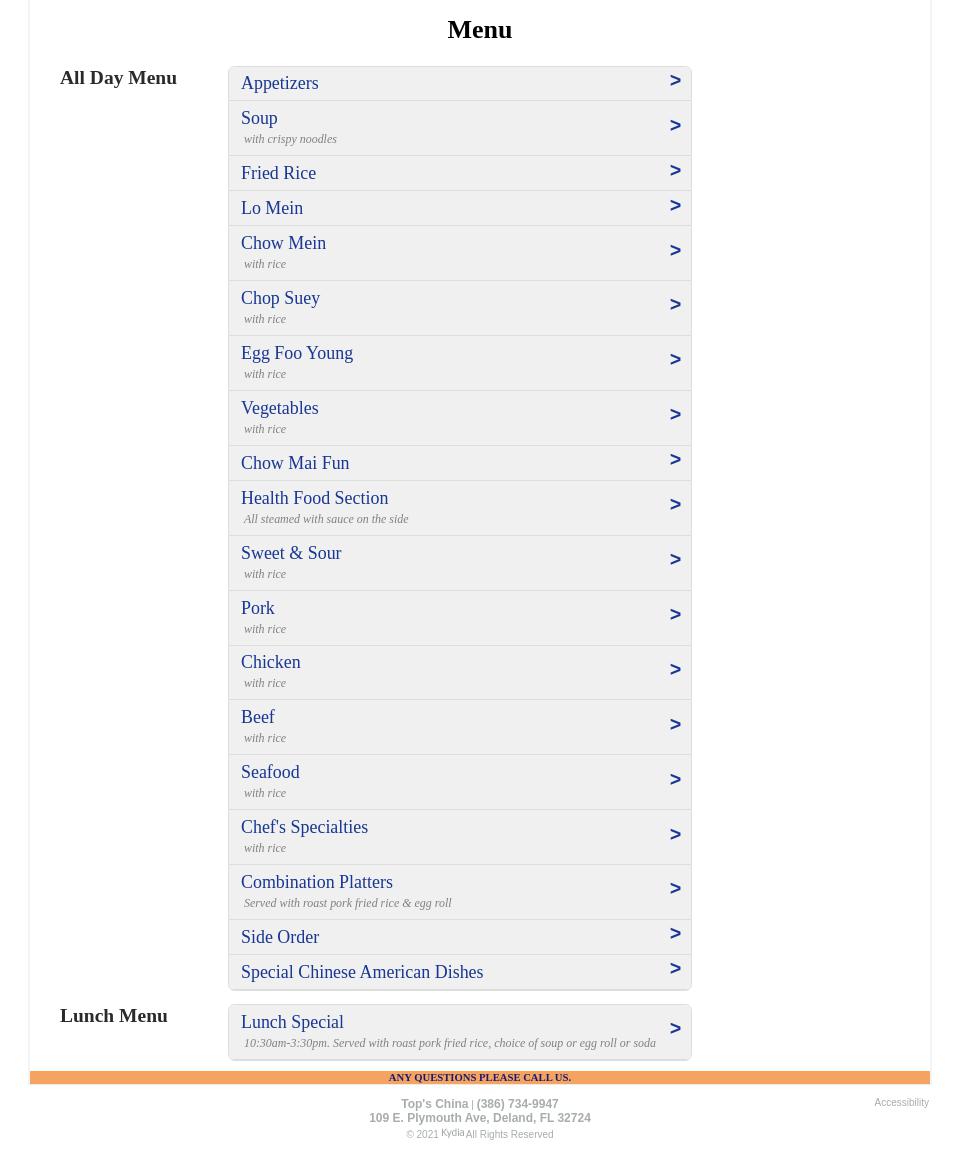960x1162 pixels.
Task: Click the Kydia footer link
Action: coord(452,1133)
